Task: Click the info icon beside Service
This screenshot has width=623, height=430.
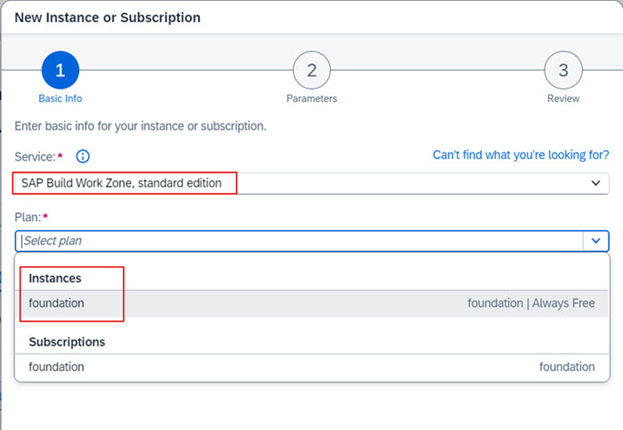Action: pos(83,156)
